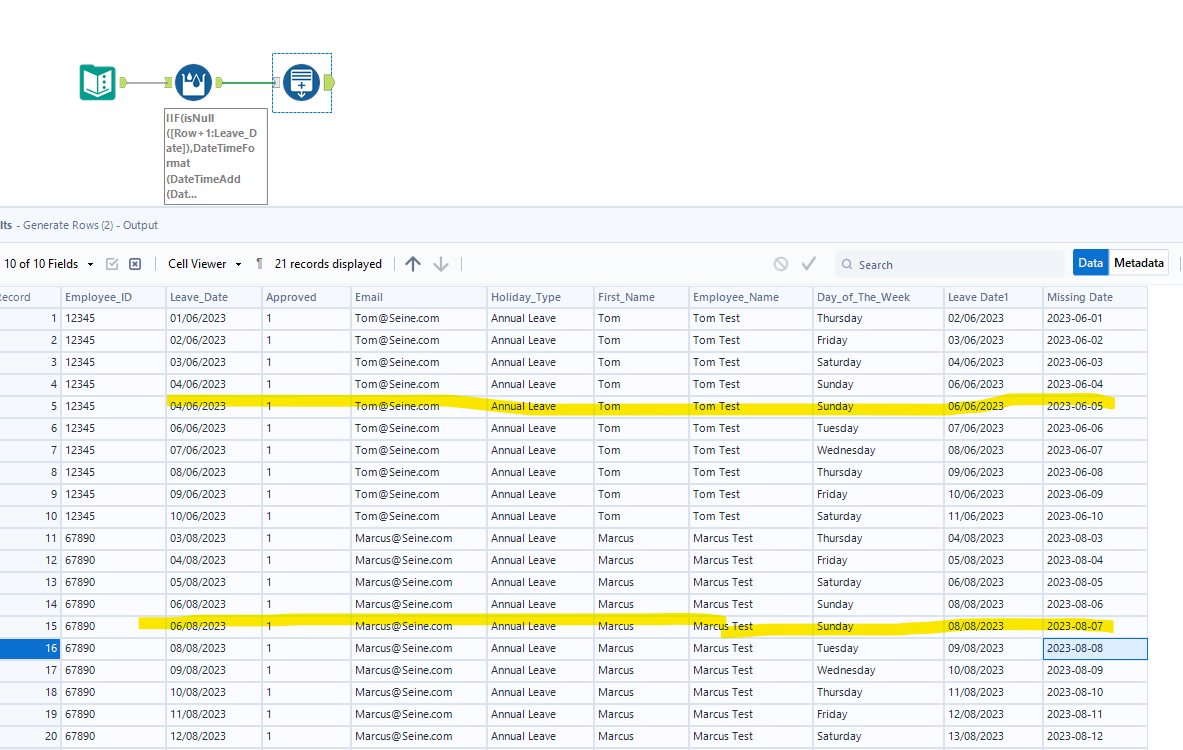
Task: Select the Multi-Row Formula tool
Action: tap(193, 82)
